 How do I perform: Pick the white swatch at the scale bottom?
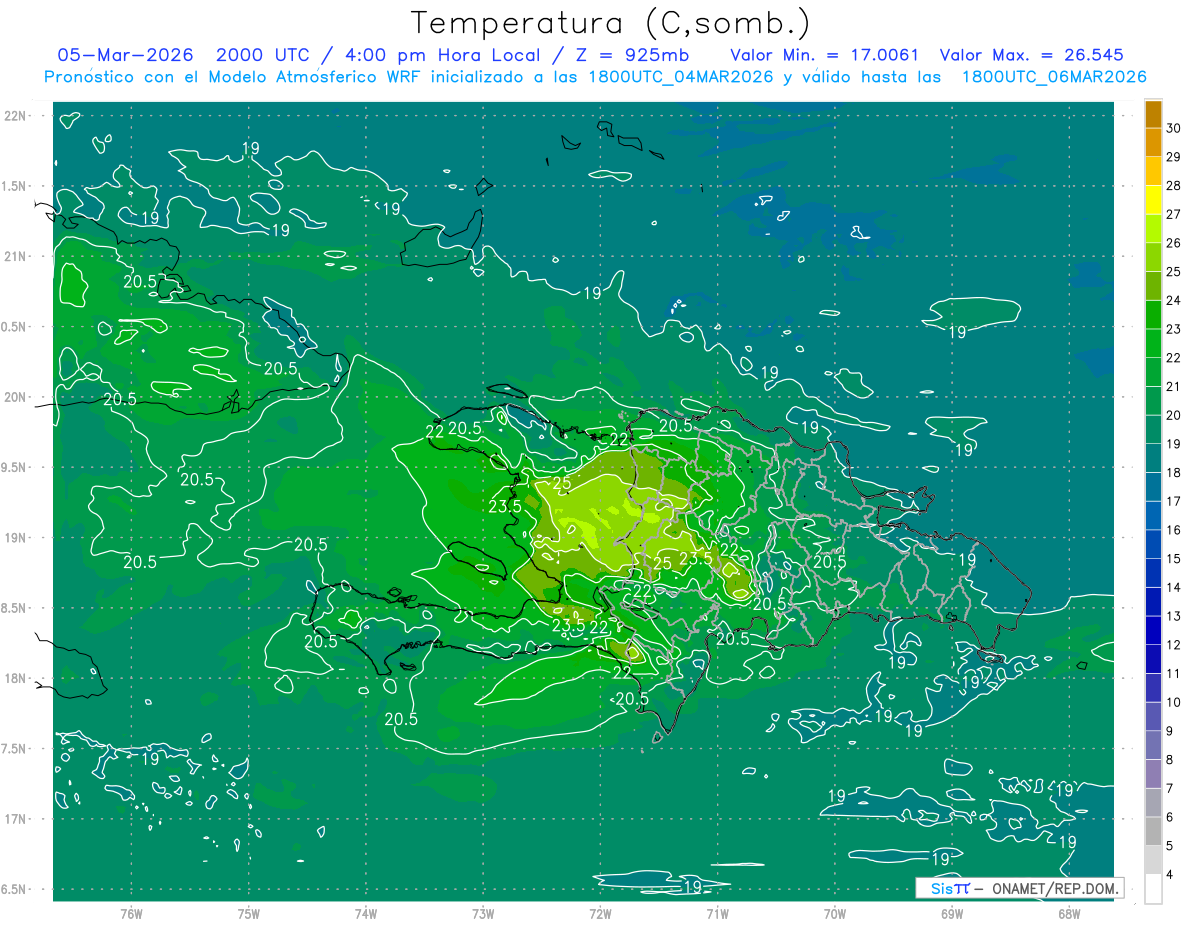click(1153, 889)
